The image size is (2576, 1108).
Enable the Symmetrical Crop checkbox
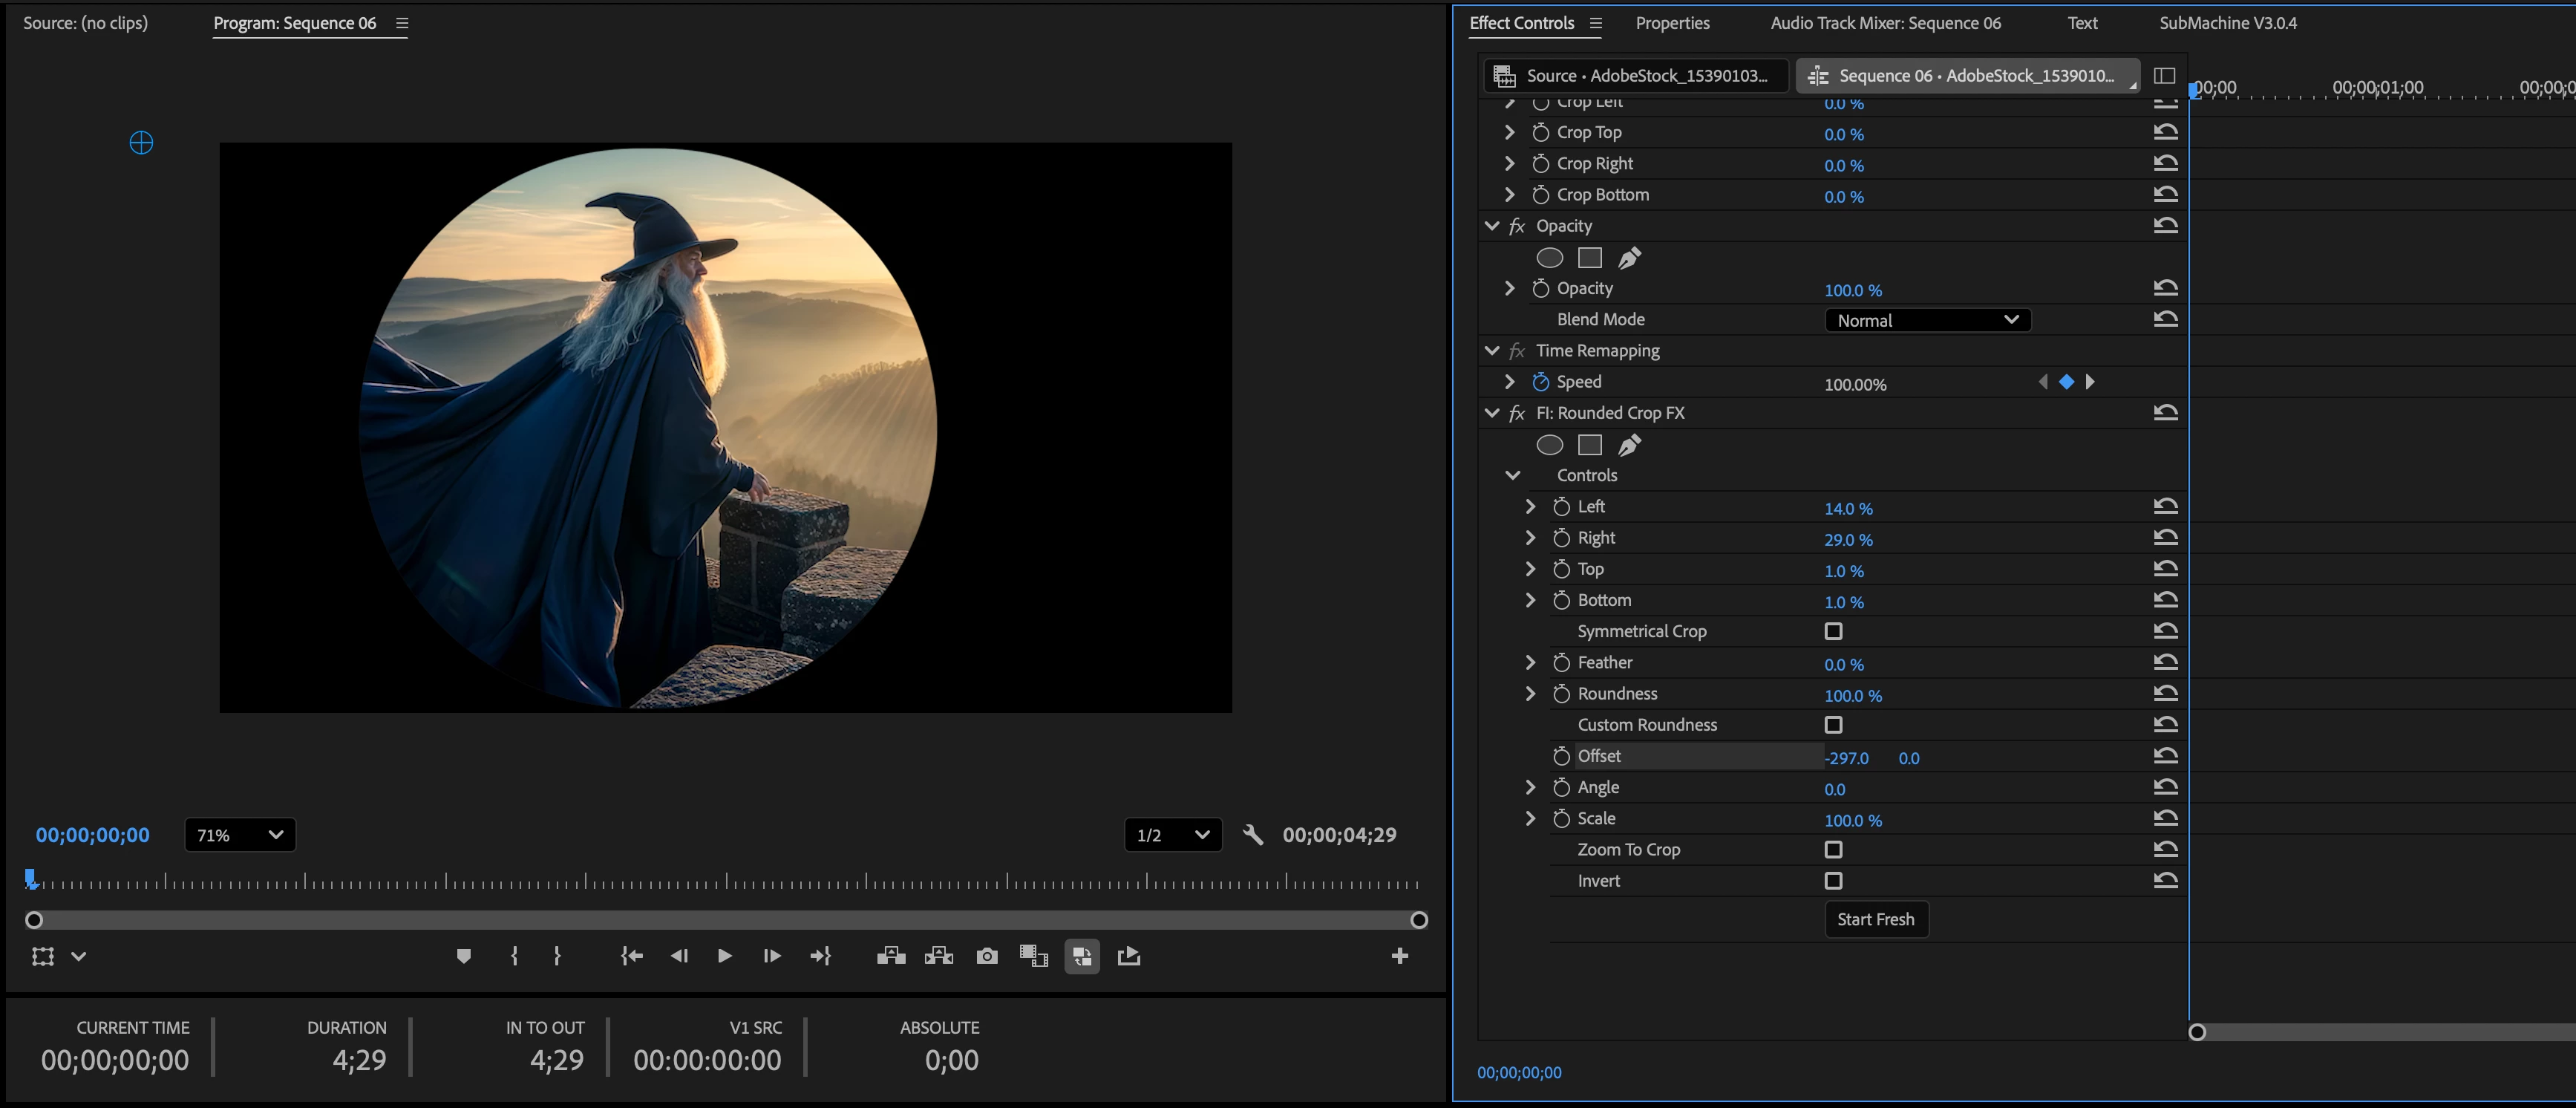(x=1833, y=631)
